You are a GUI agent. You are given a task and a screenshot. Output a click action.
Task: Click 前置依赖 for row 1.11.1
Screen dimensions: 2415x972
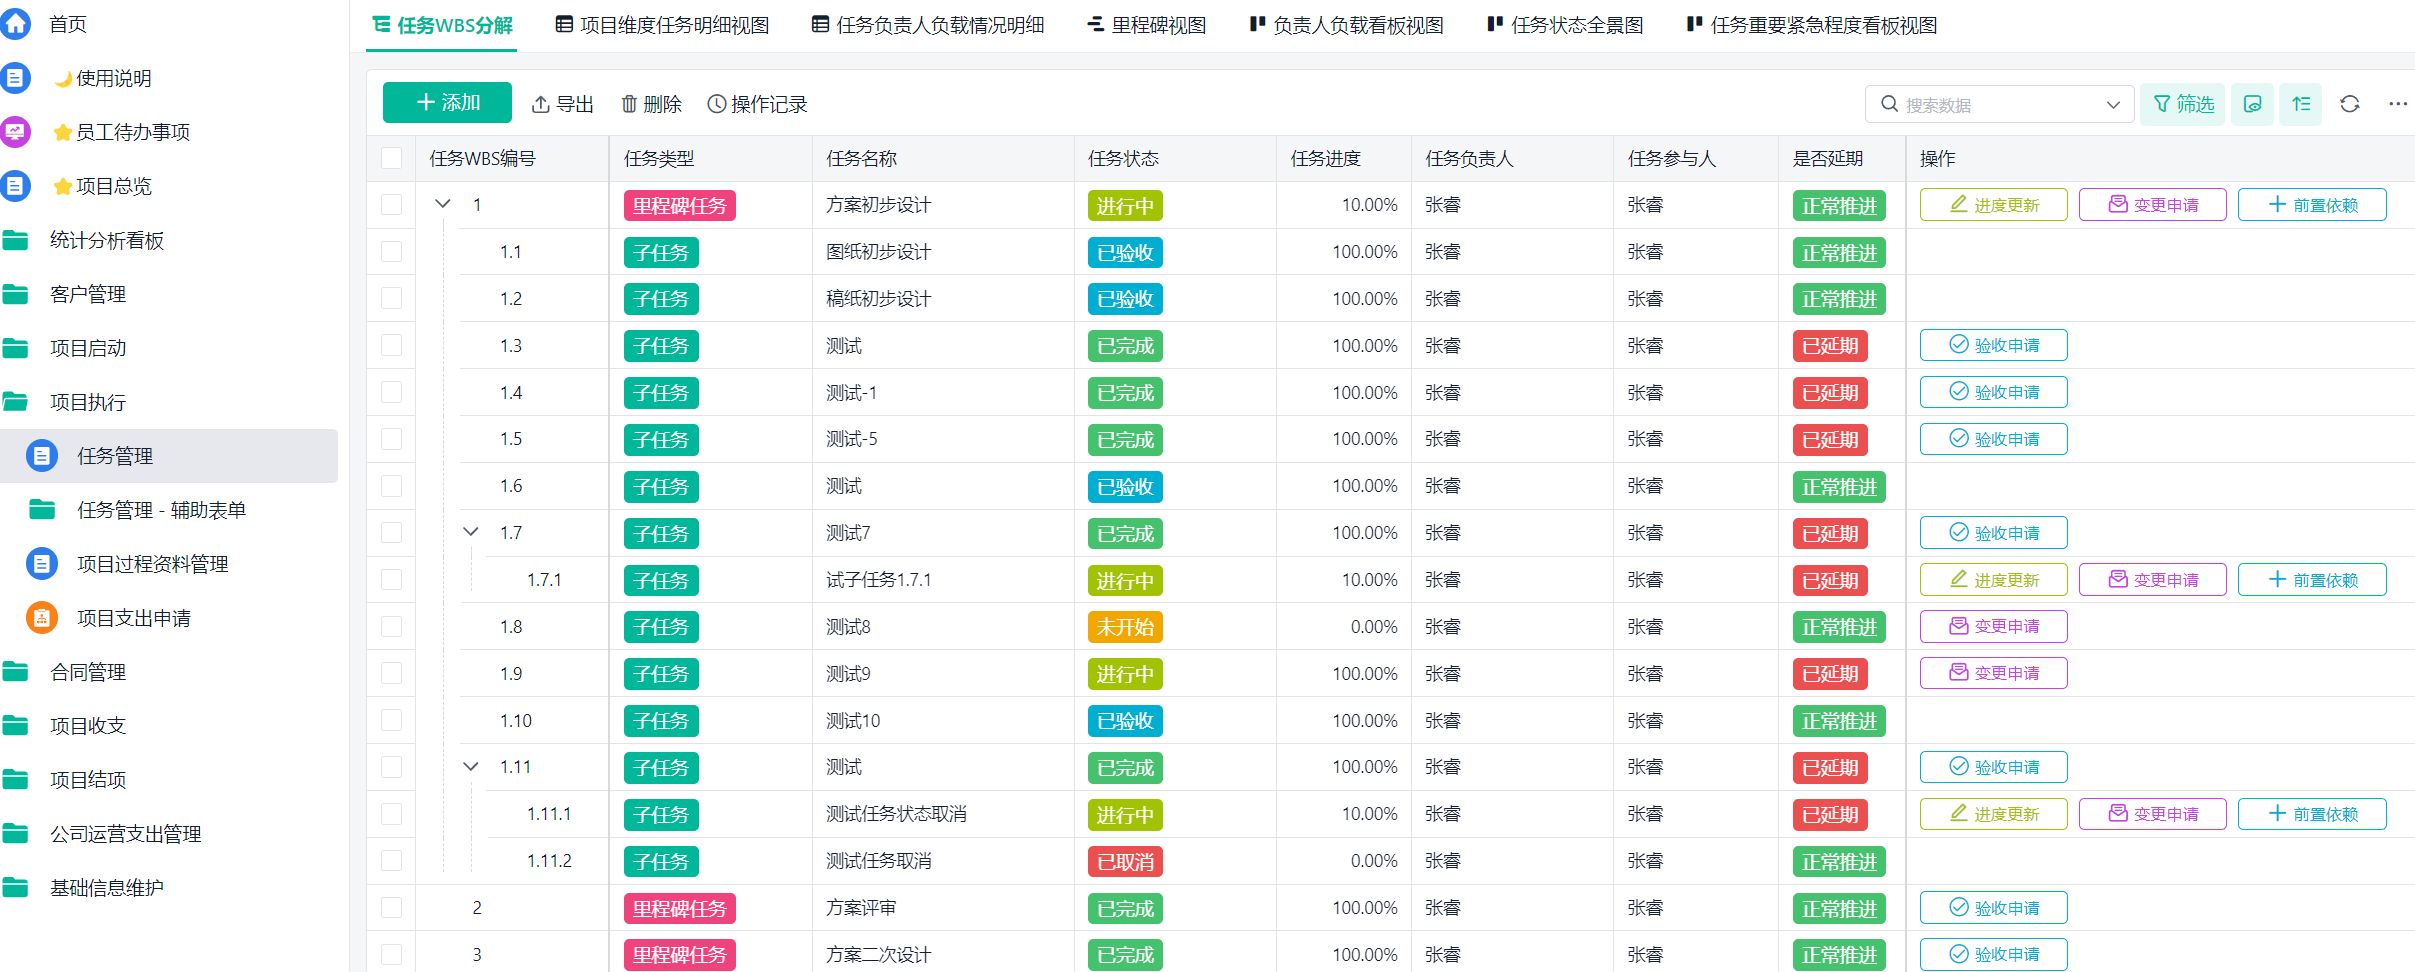pyautogui.click(x=2312, y=814)
